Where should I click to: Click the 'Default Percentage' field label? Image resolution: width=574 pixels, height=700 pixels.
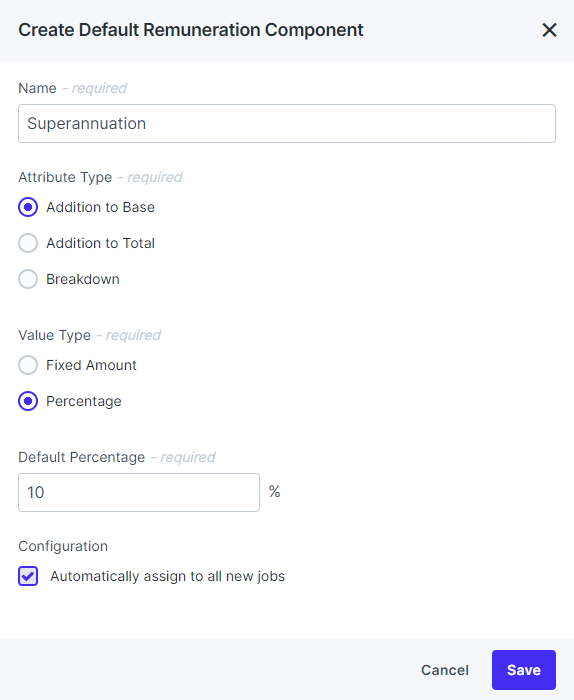[x=82, y=457]
